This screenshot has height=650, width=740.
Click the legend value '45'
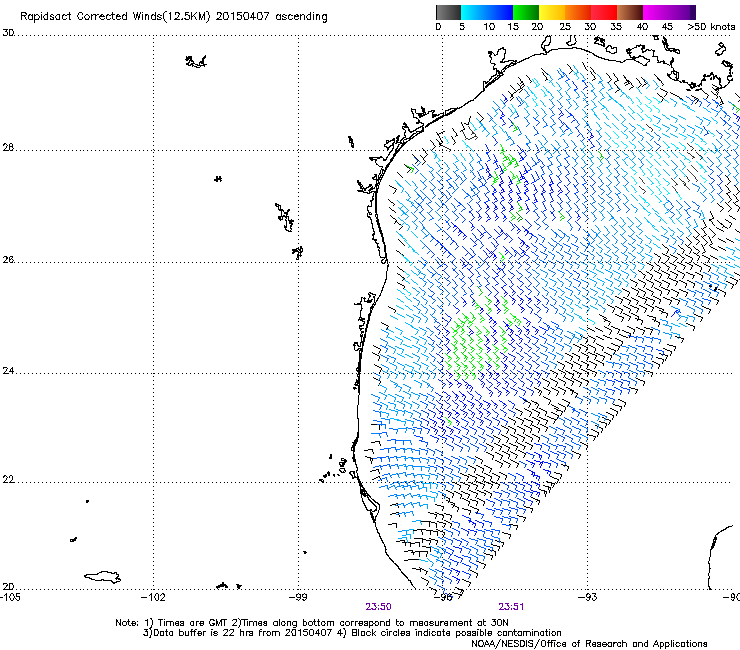[667, 27]
